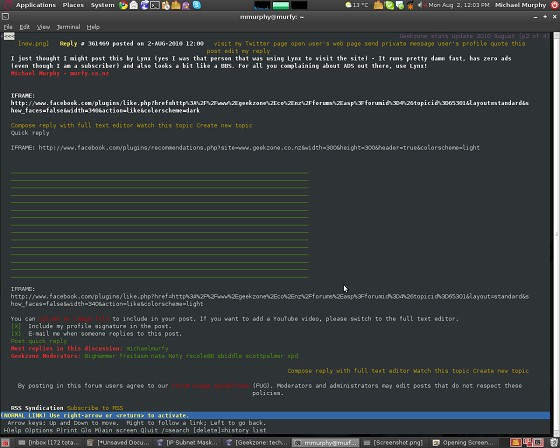The width and height of the screenshot is (560, 448).
Task: Click 'Create new topic' link above Quick reply
Action: (x=224, y=125)
